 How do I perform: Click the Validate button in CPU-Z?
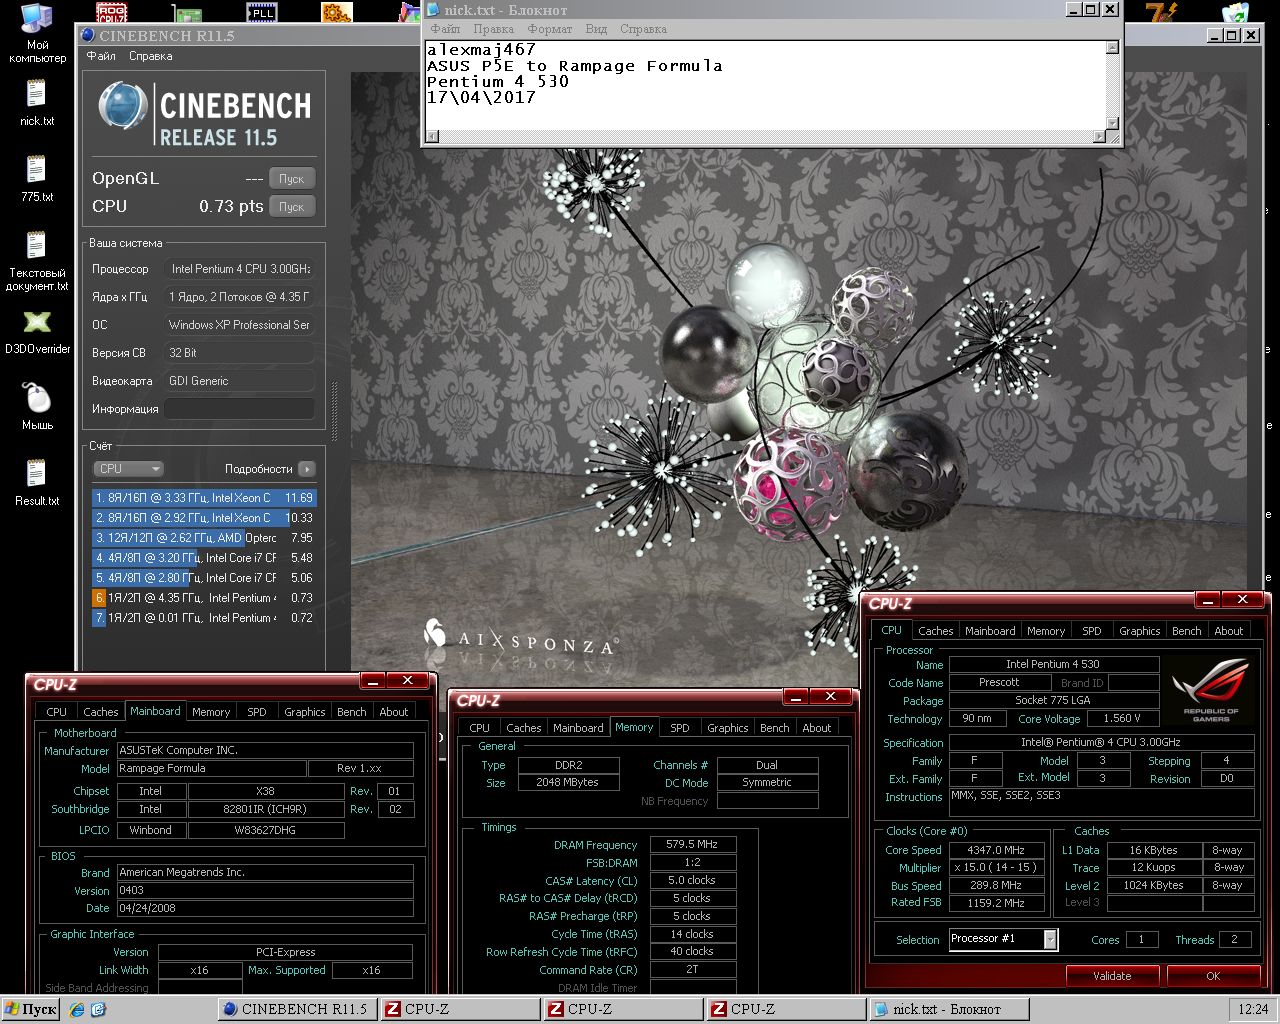pos(1112,976)
